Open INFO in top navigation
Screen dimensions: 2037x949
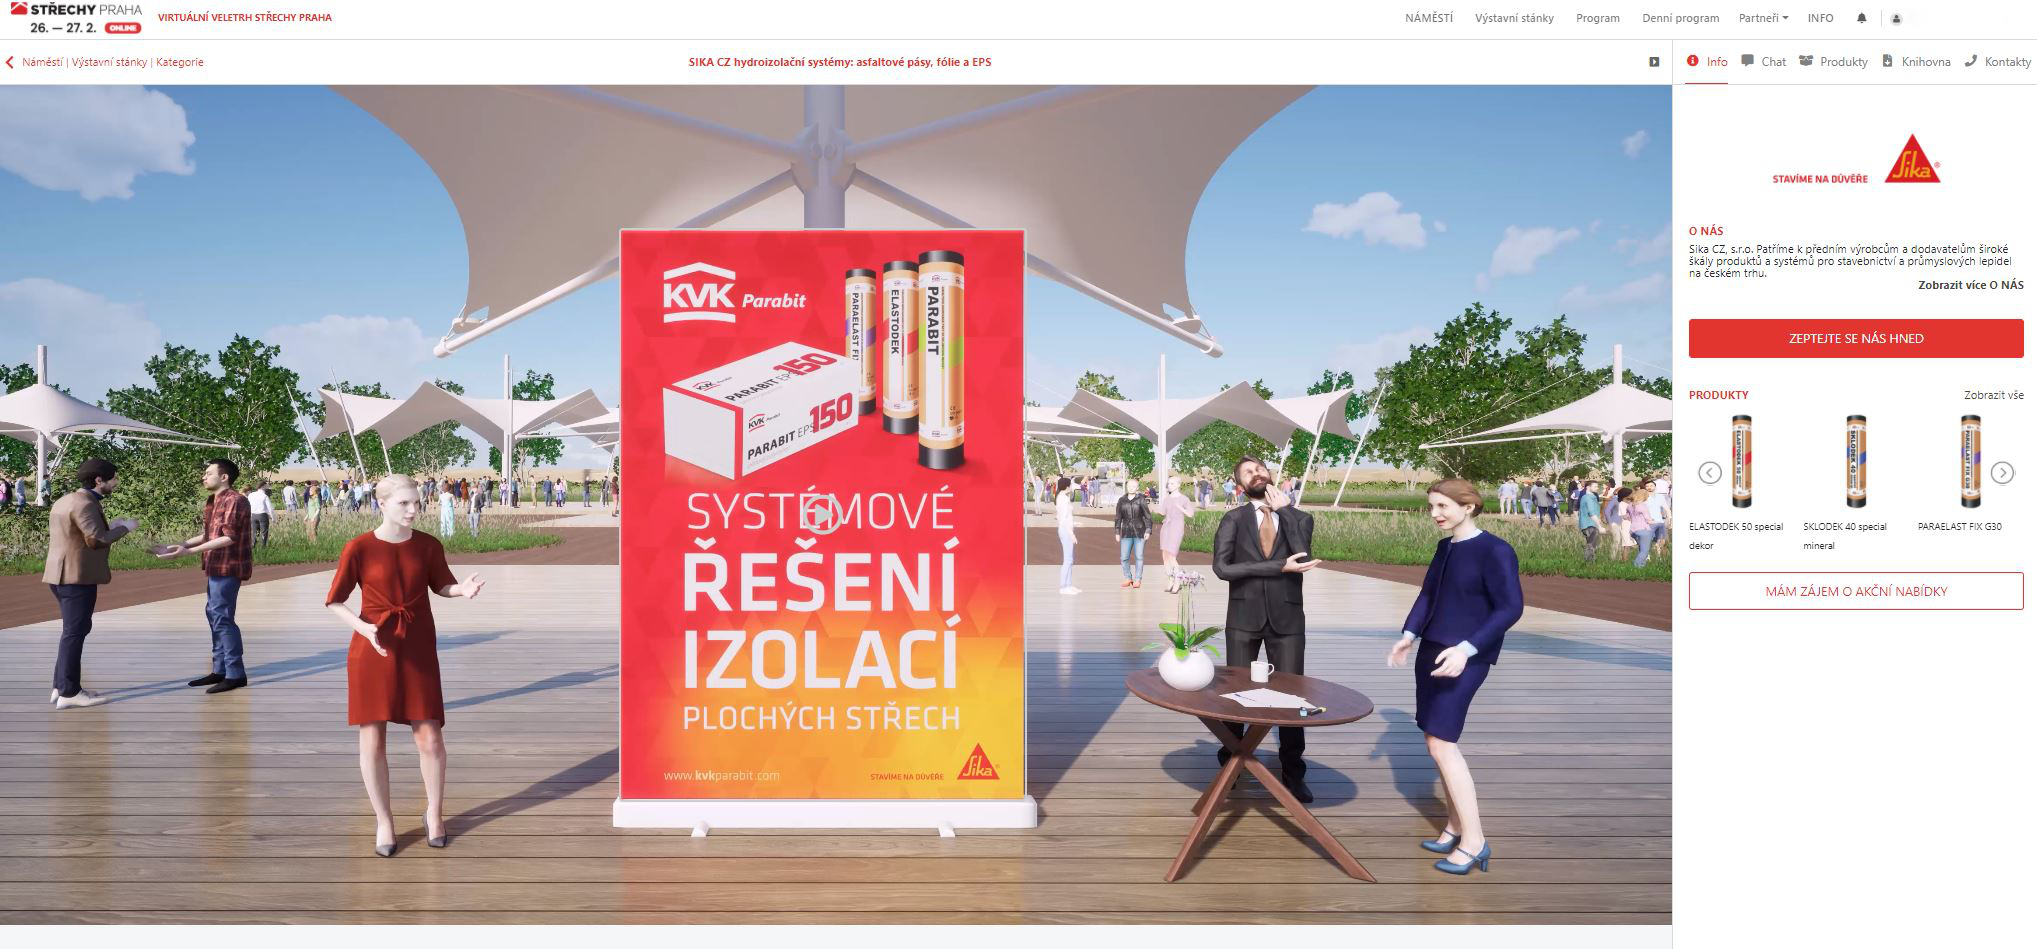[1820, 18]
